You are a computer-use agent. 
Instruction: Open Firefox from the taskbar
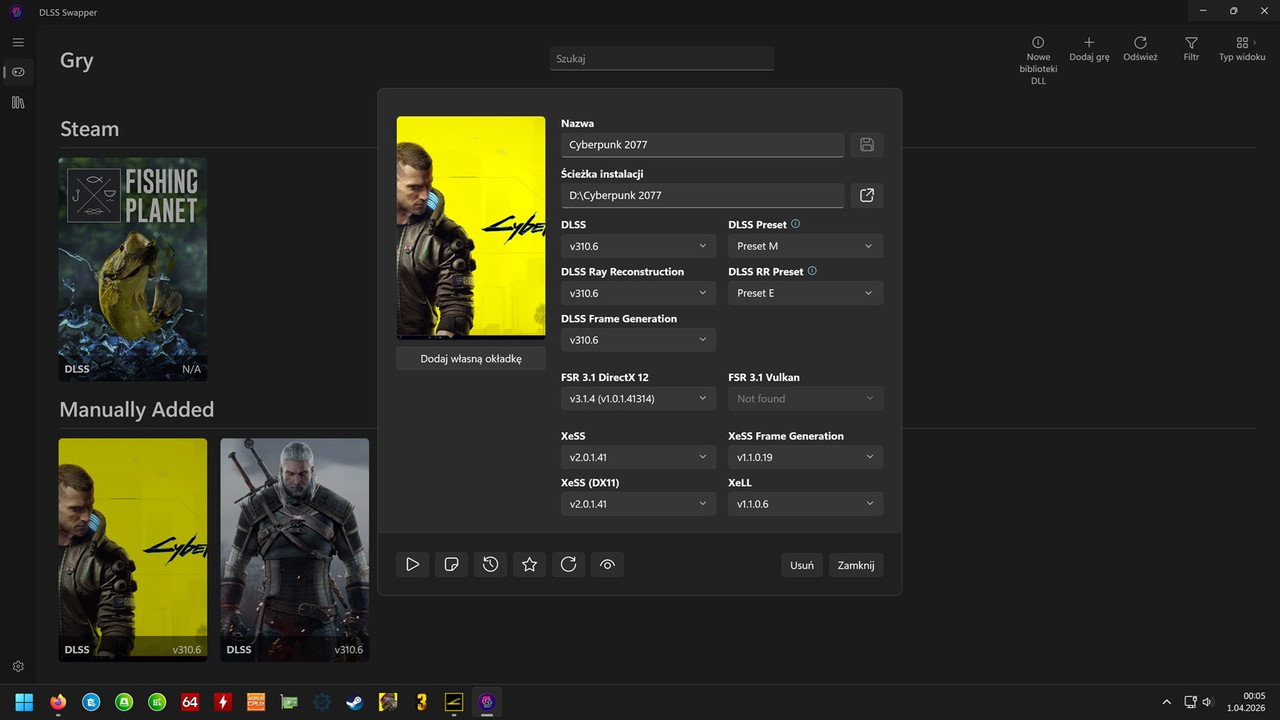point(57,702)
